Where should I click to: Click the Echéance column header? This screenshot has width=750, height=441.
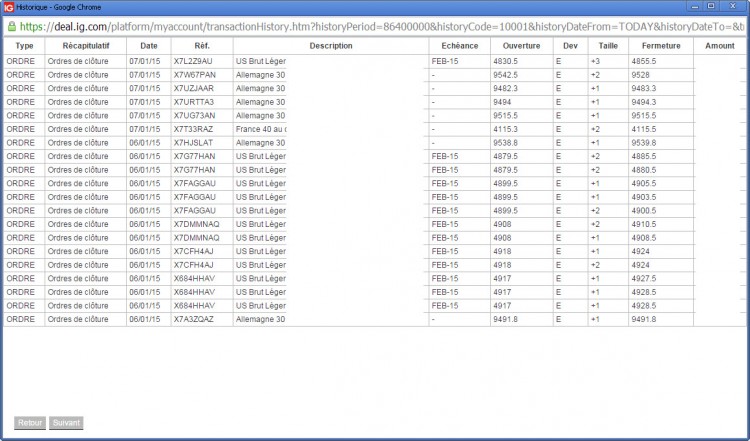coord(460,46)
